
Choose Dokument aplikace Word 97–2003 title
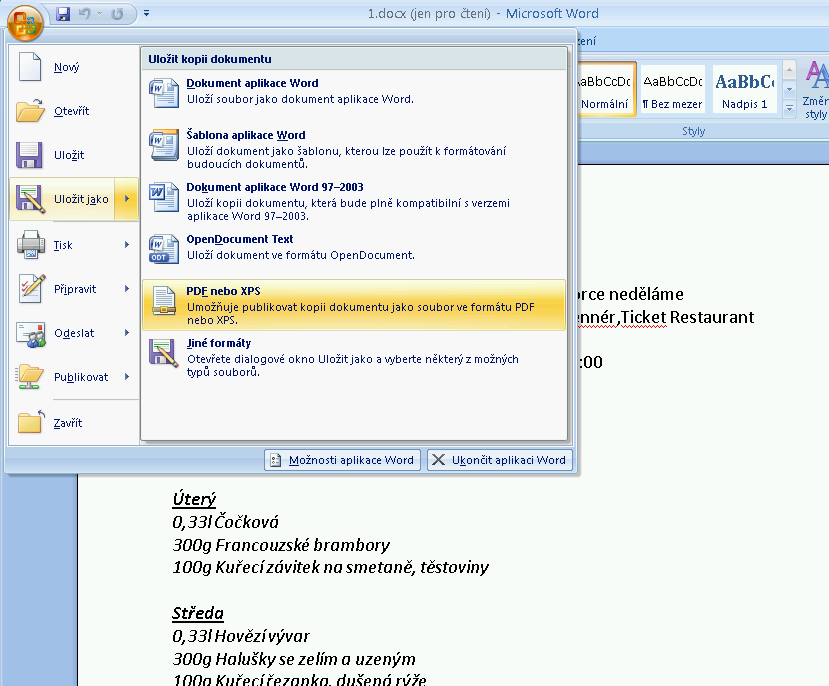pyautogui.click(x=275, y=187)
